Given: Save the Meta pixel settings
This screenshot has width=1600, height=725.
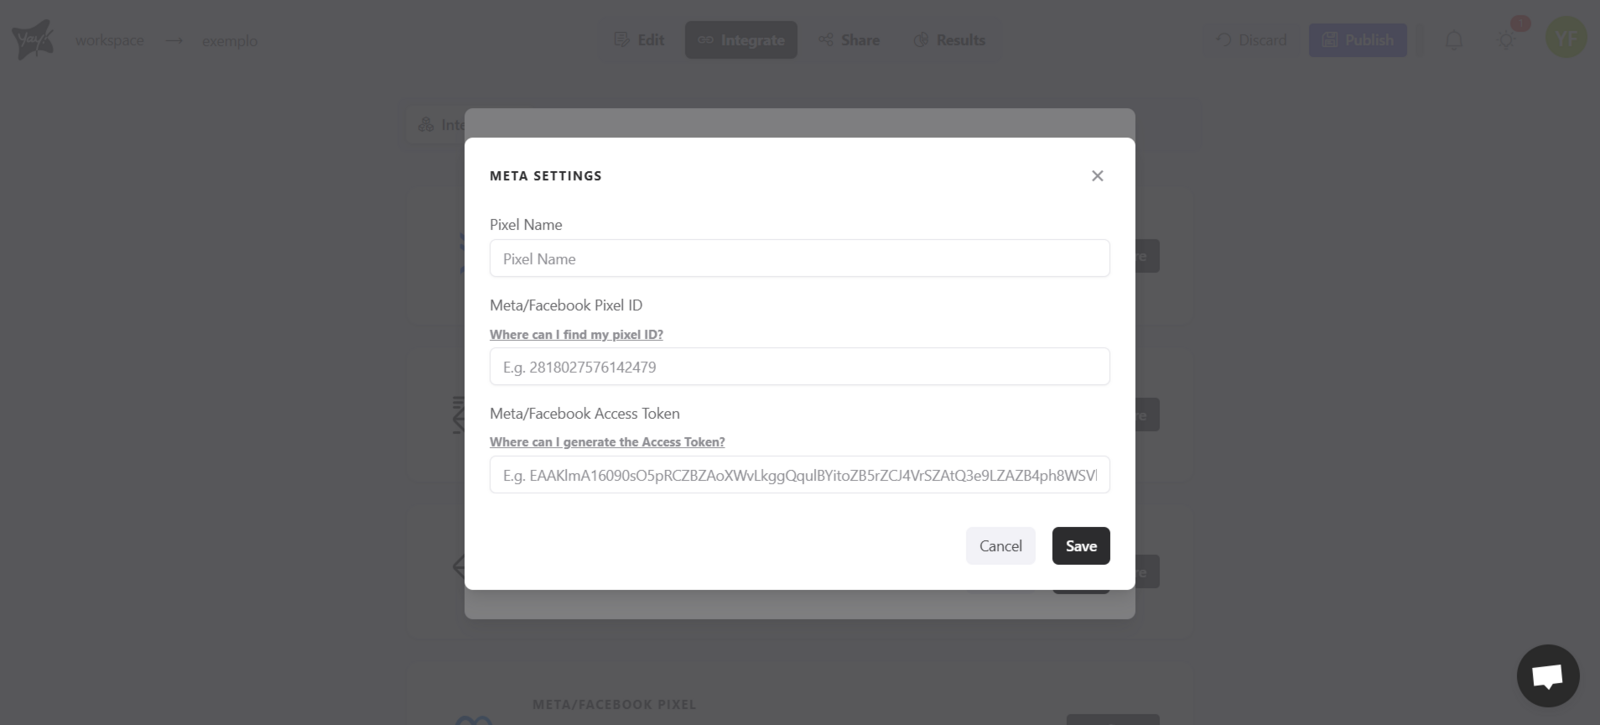Looking at the screenshot, I should 1081,546.
